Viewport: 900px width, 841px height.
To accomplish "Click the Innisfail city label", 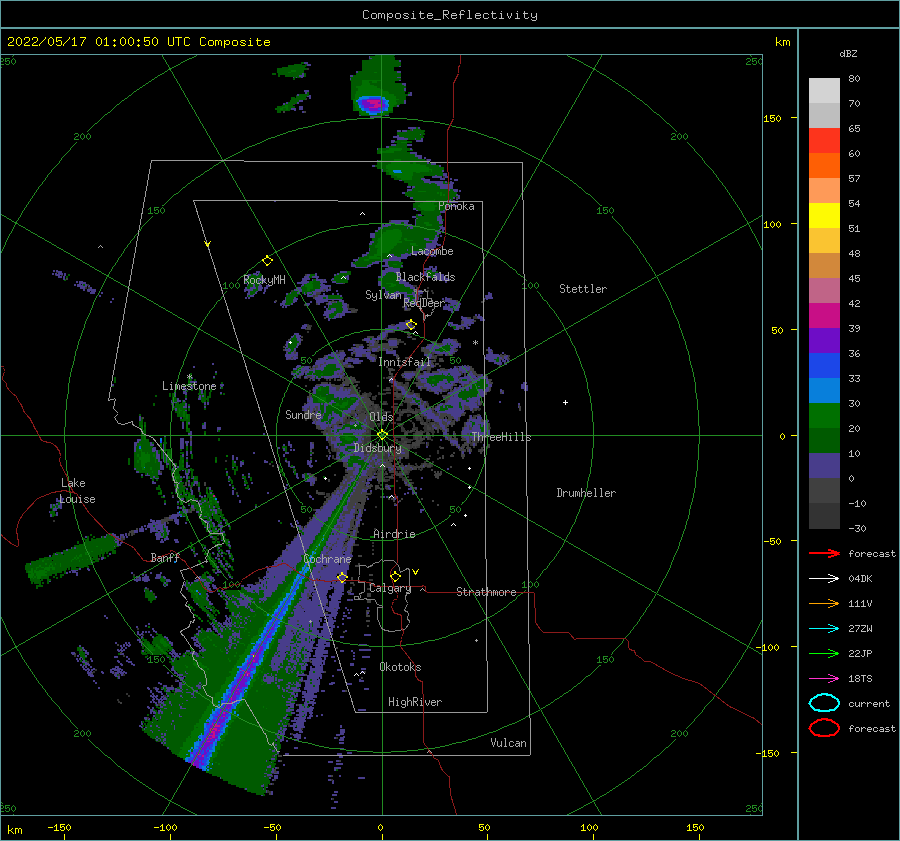I will pos(405,362).
